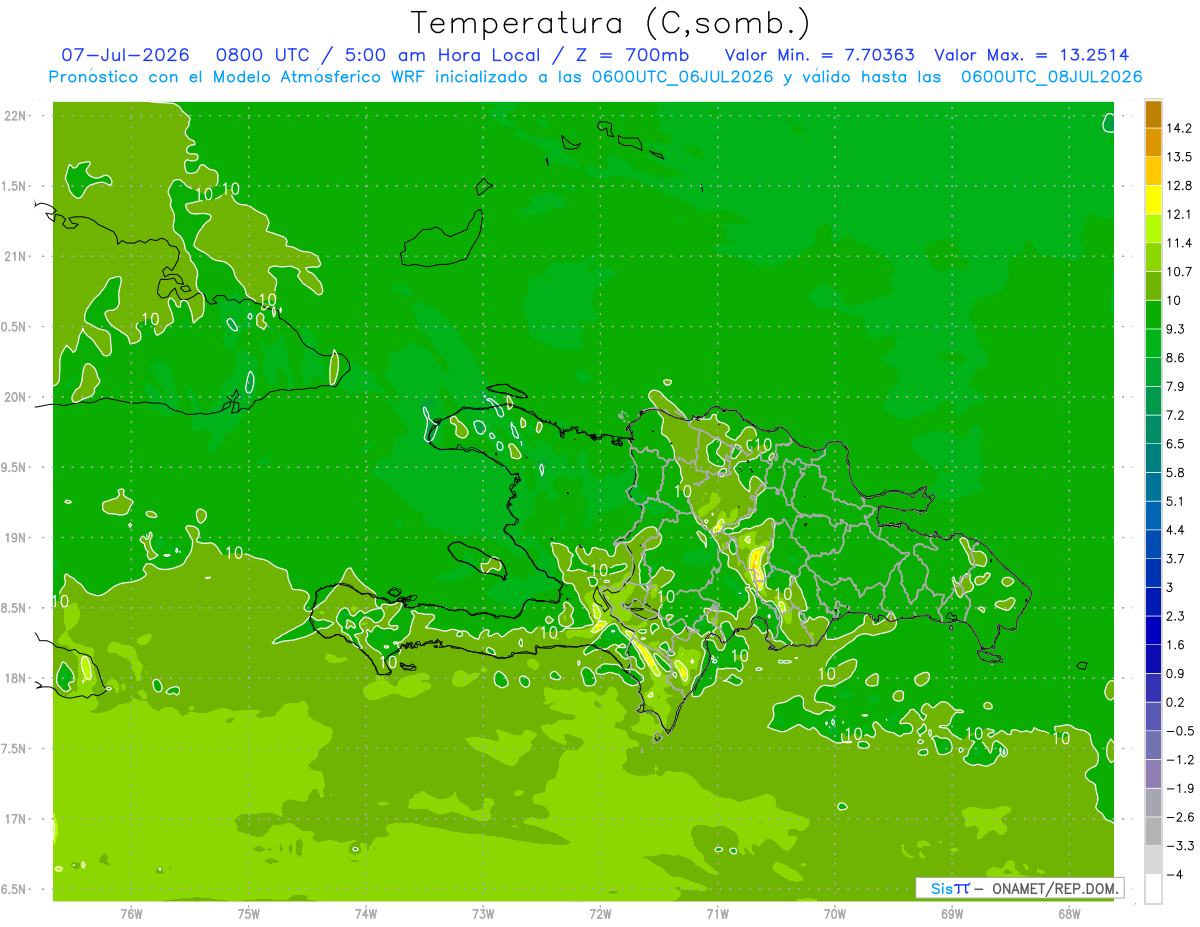
Task: Click the orange swatch between 13.5 and 14.2
Action: click(1153, 142)
